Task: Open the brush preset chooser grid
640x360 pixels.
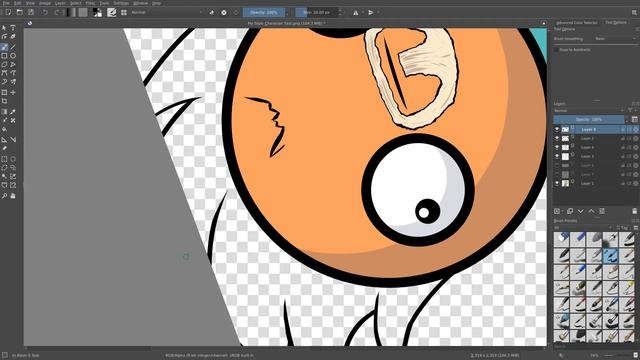Action: pyautogui.click(x=124, y=13)
